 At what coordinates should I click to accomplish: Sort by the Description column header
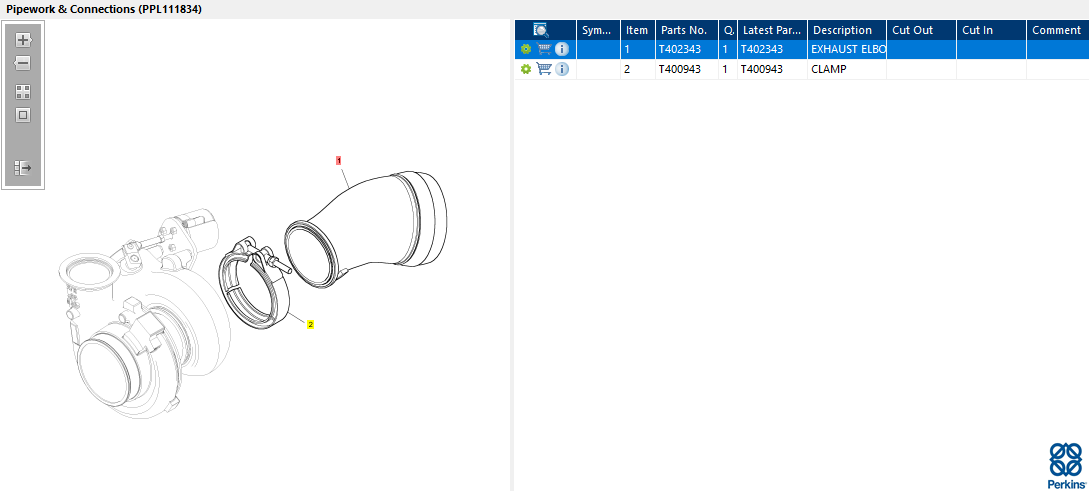click(x=847, y=30)
